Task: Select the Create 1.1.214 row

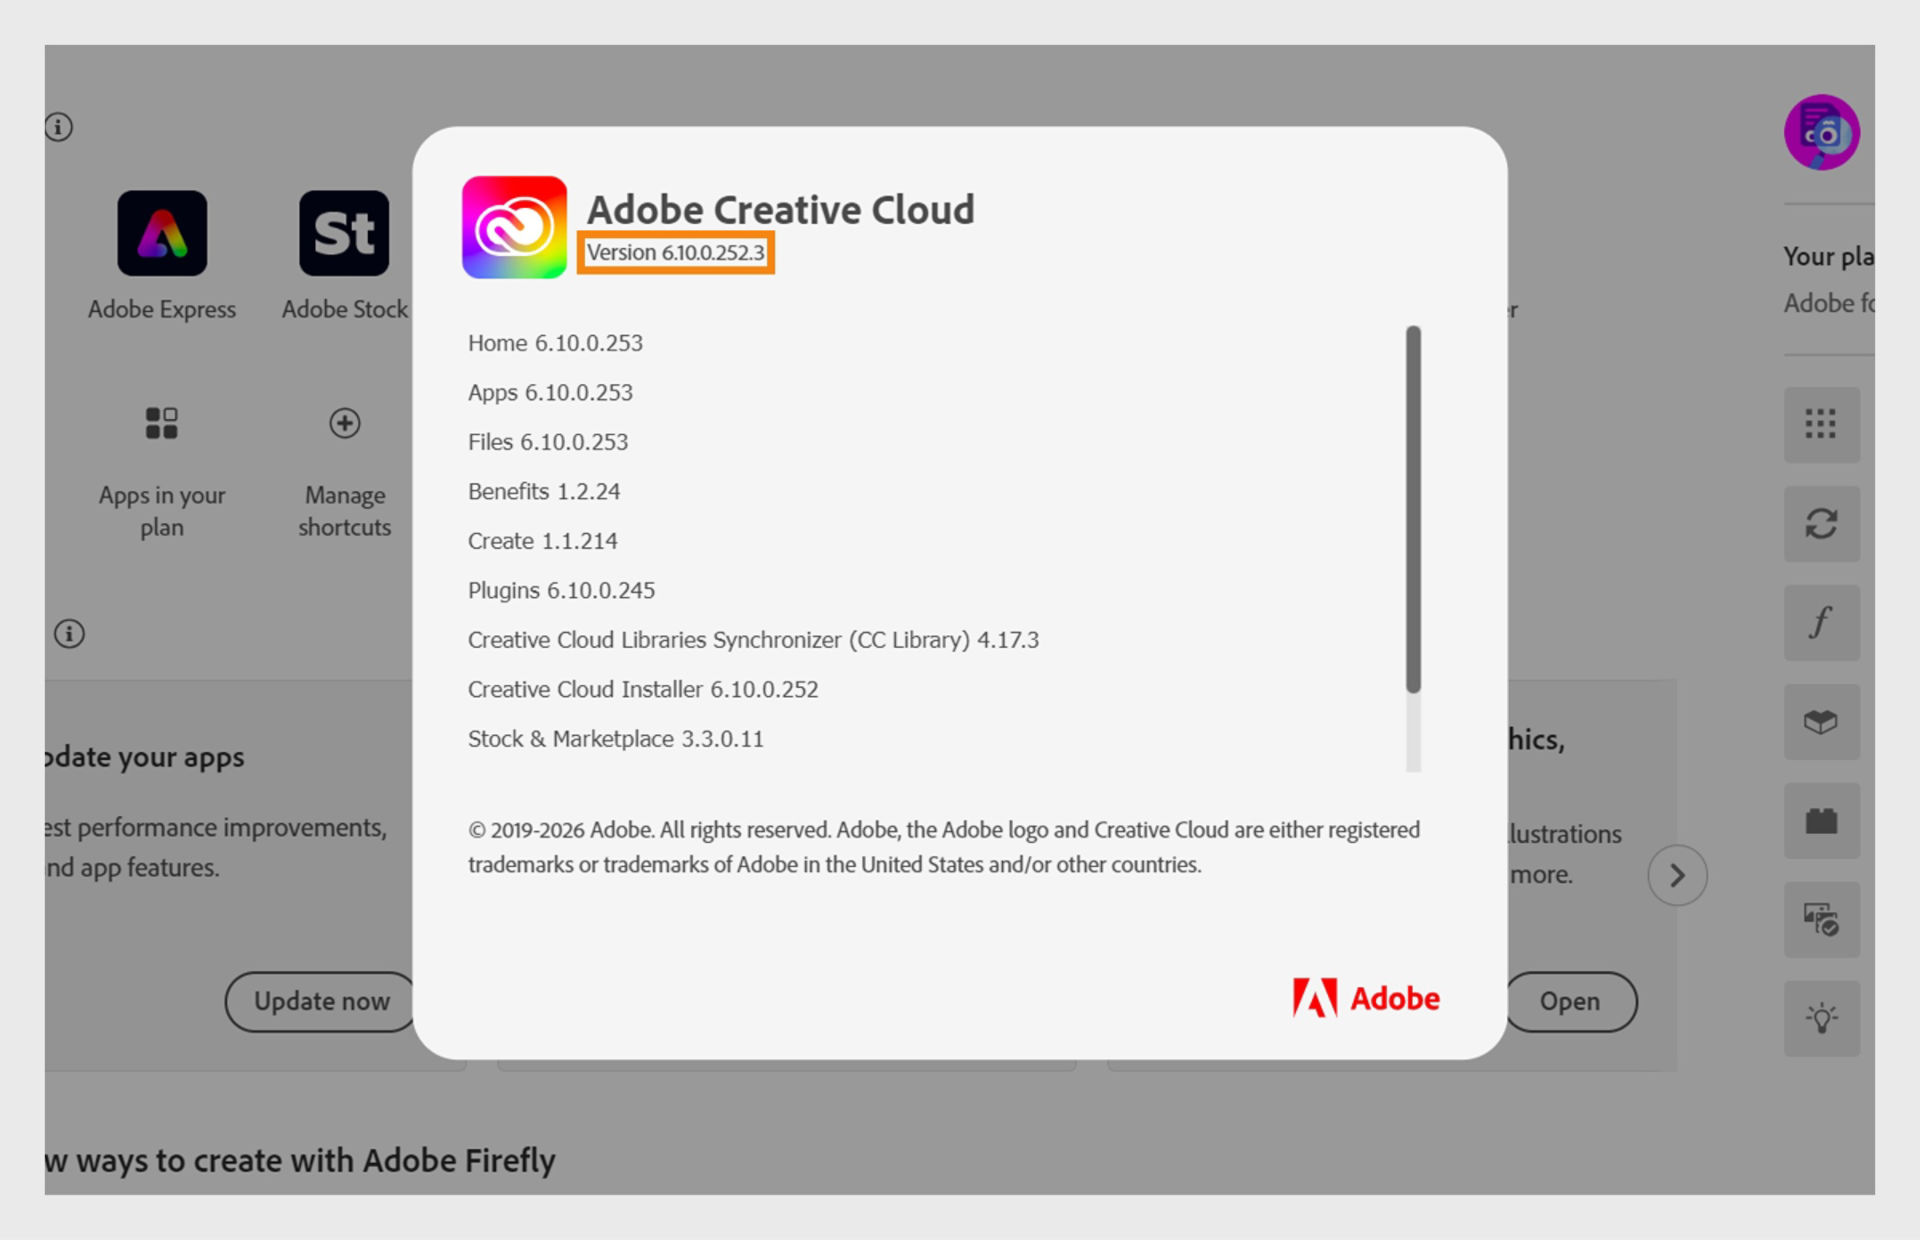Action: pyautogui.click(x=543, y=541)
